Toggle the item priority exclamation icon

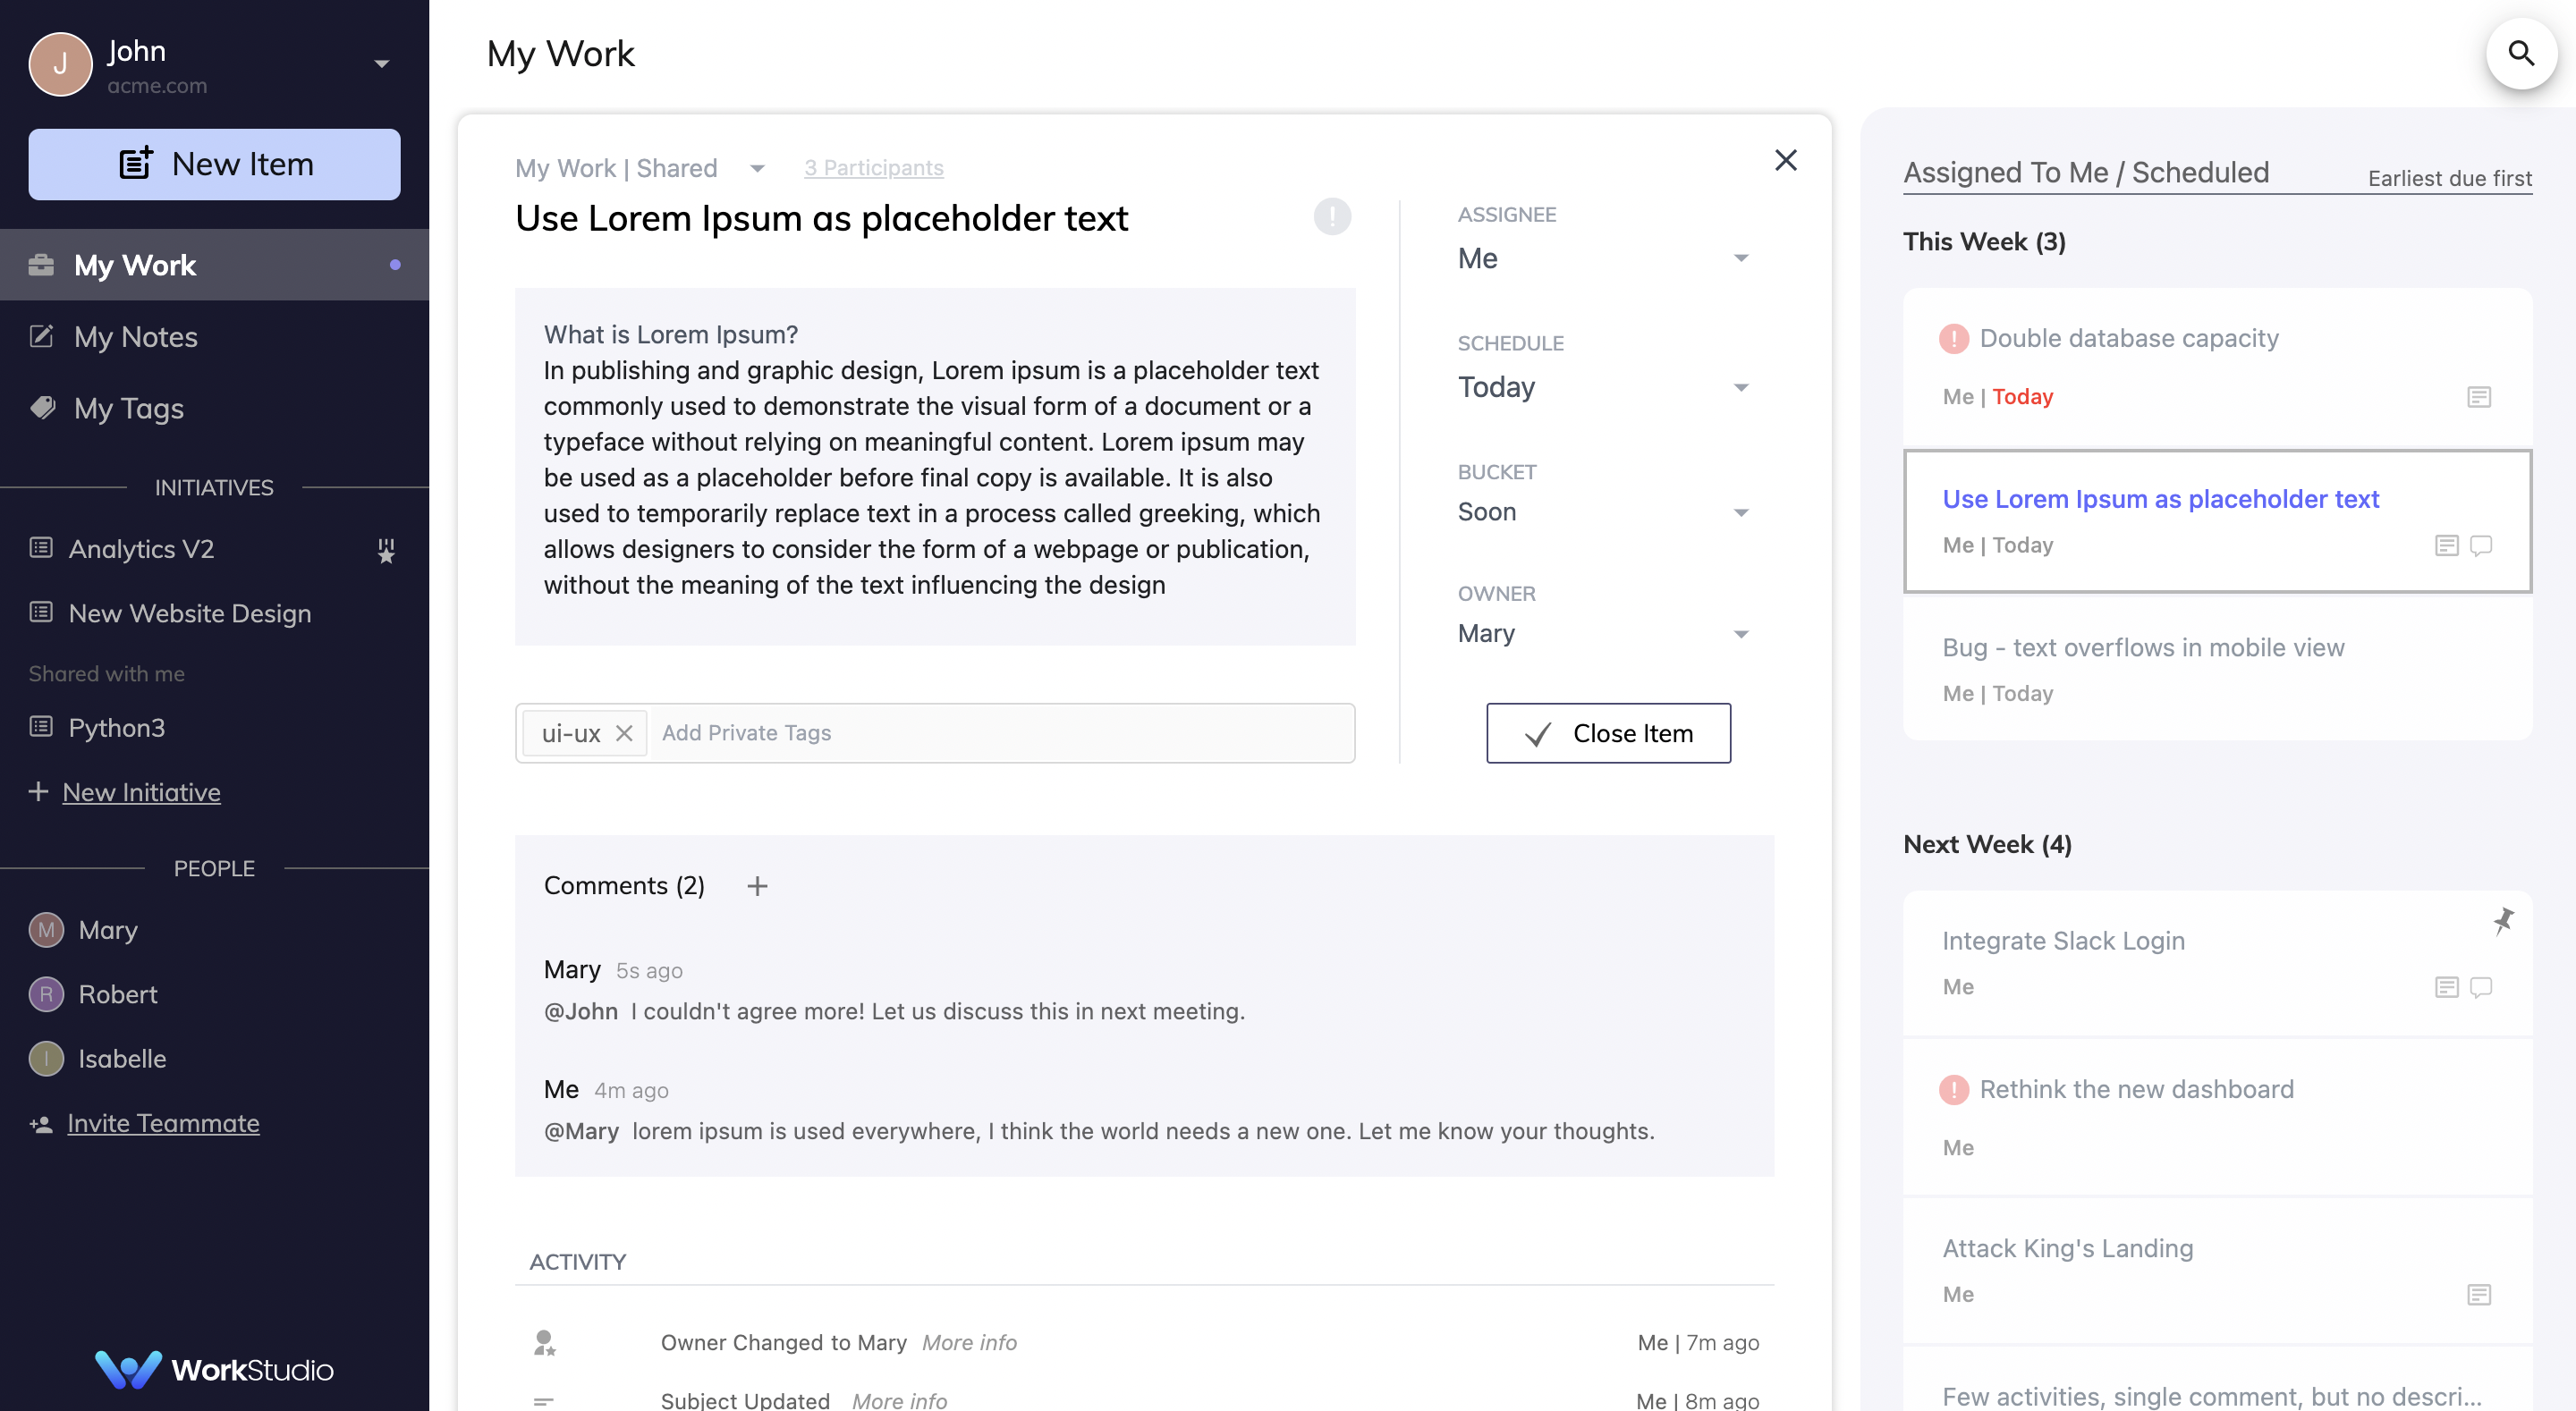(1332, 217)
